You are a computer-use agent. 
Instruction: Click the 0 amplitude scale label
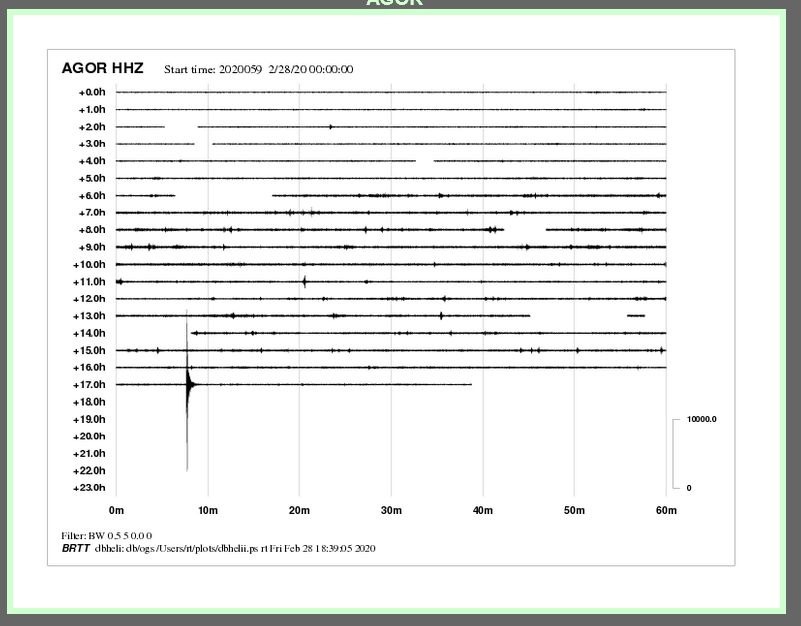click(688, 488)
